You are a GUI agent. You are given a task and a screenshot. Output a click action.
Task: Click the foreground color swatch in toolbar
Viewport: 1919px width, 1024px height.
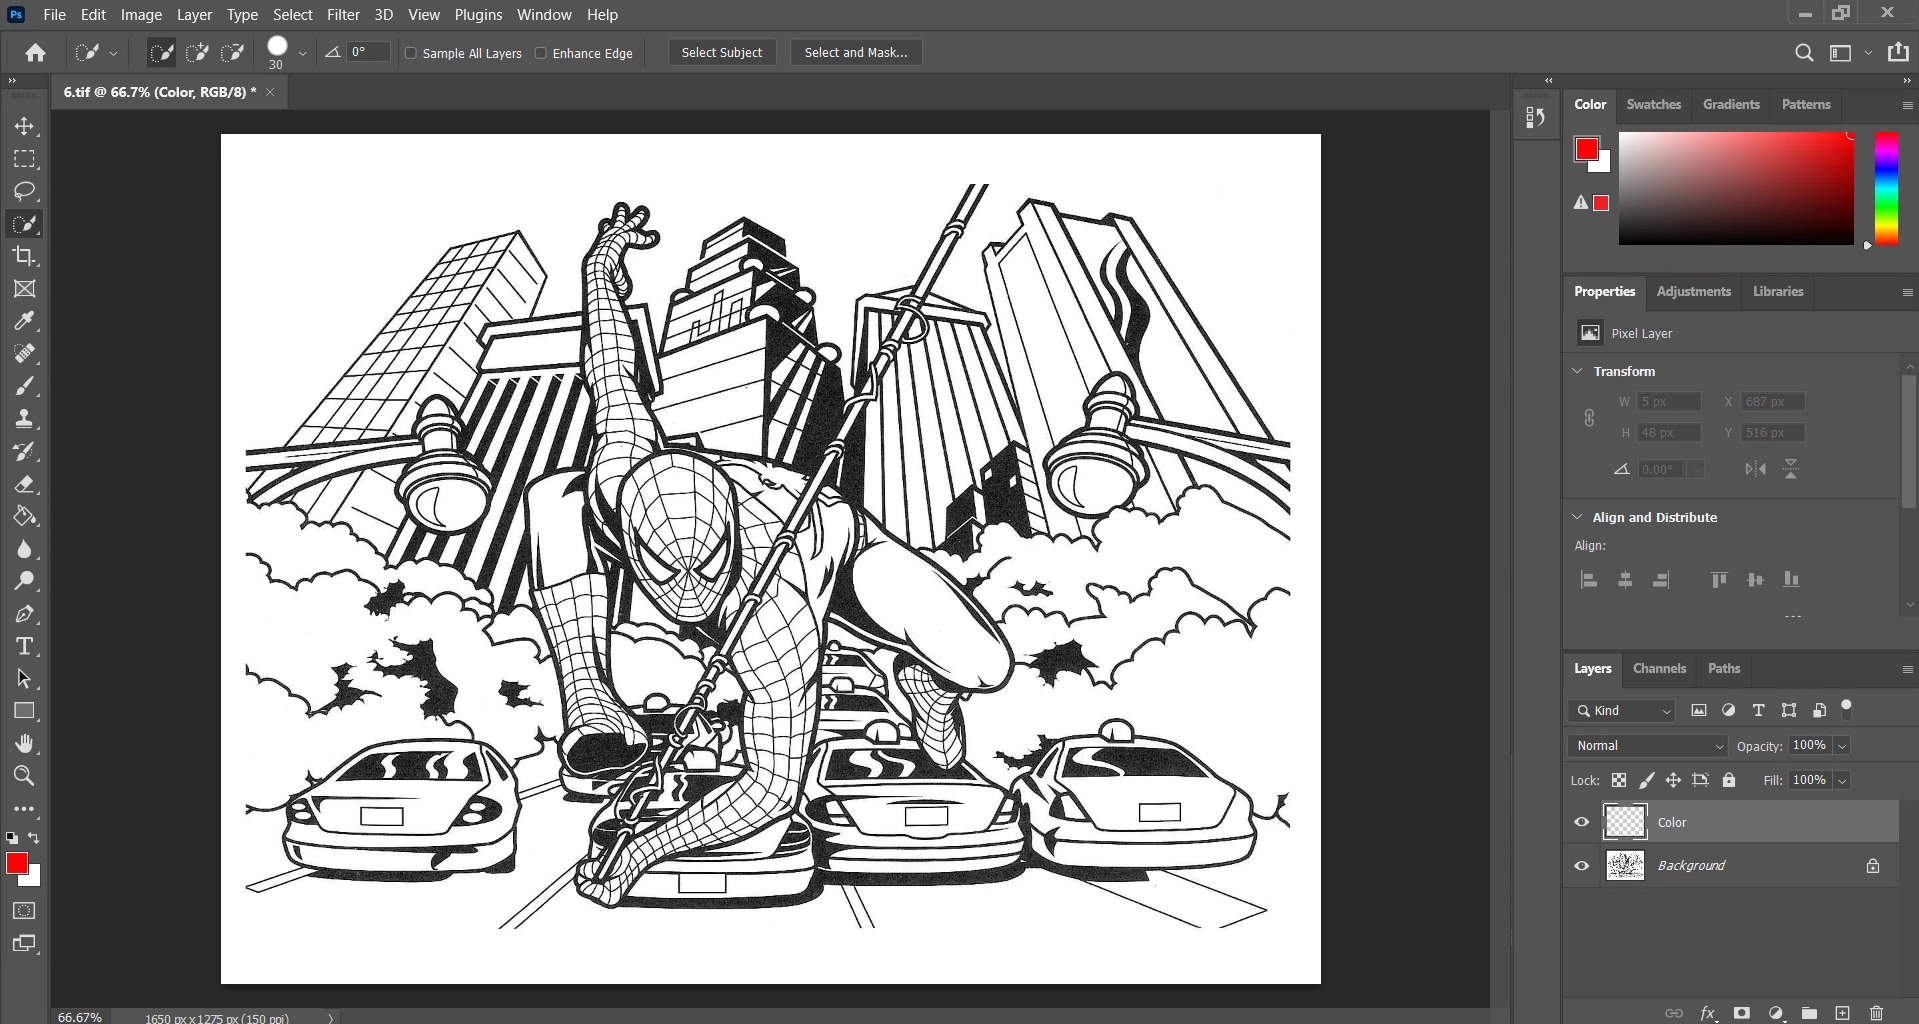click(x=17, y=864)
